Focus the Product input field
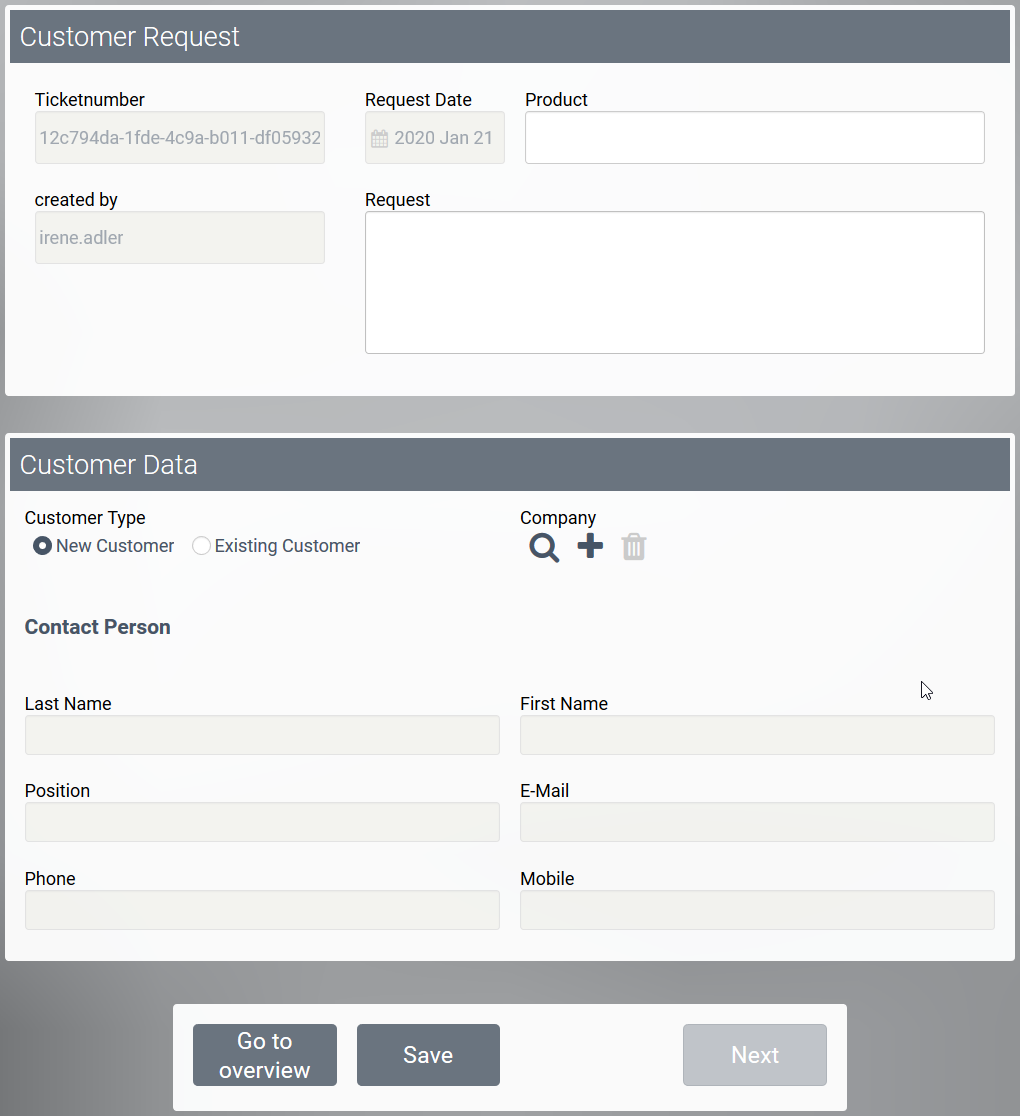 click(755, 137)
